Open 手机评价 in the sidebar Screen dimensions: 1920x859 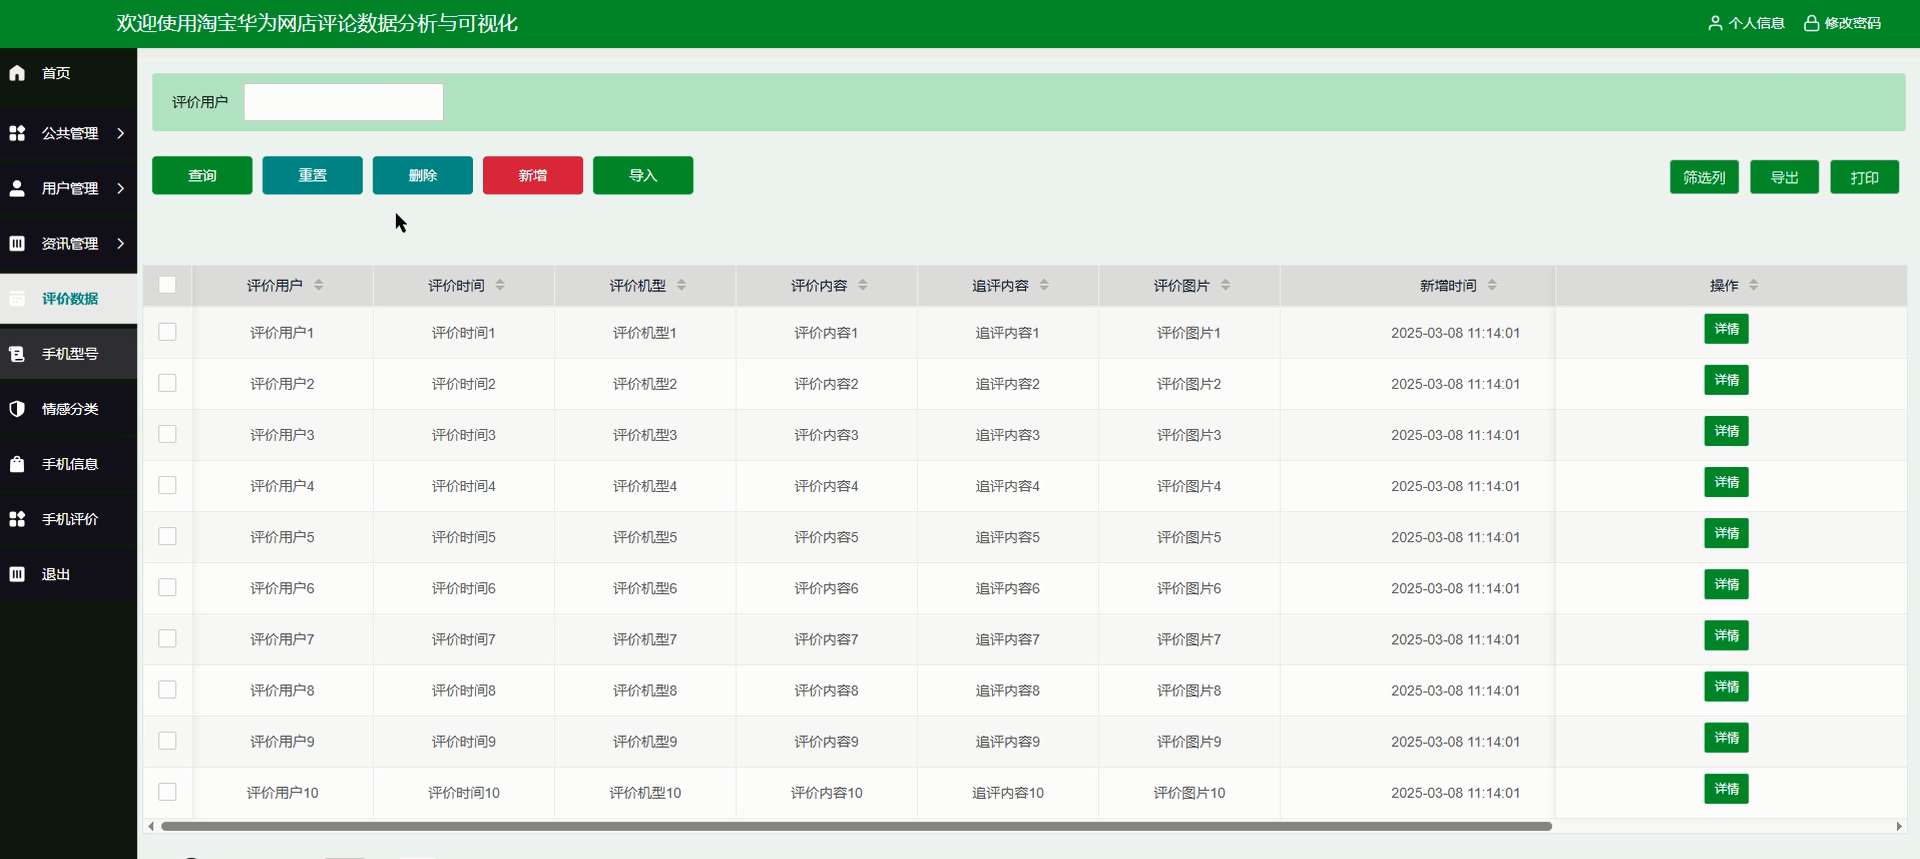point(68,519)
